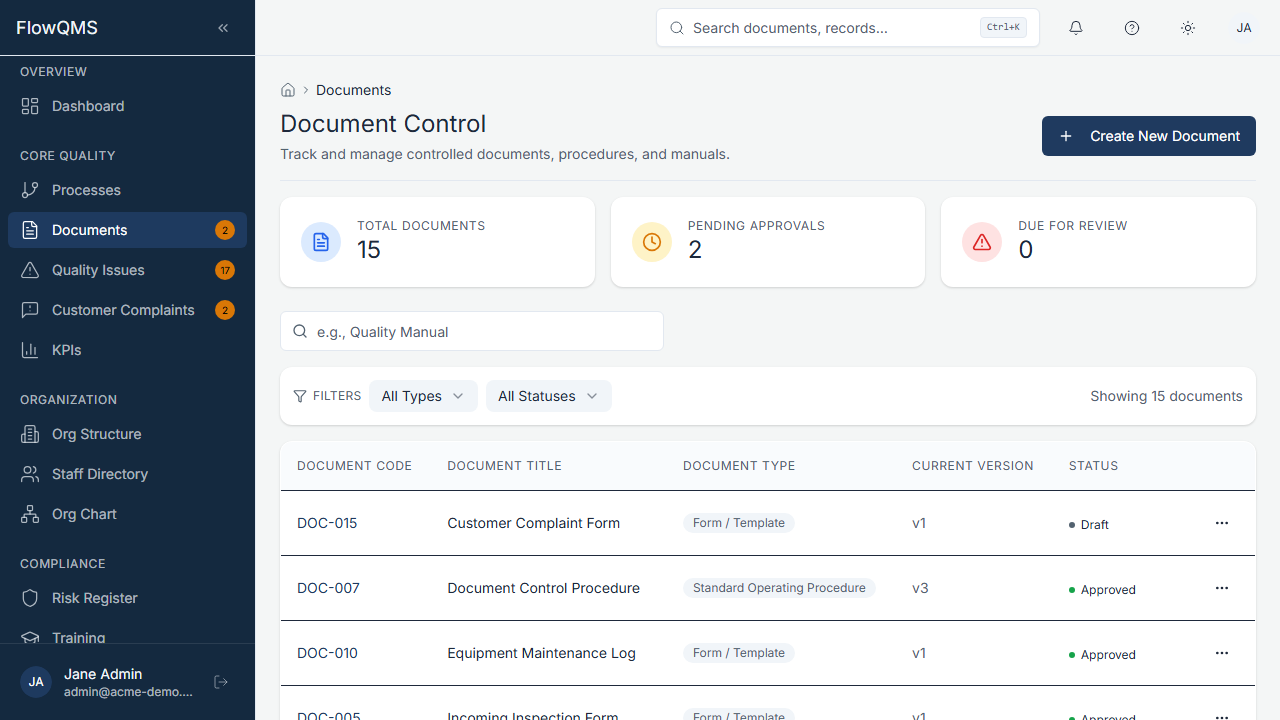Expand the All Types filter dropdown
1280x720 pixels.
[423, 396]
